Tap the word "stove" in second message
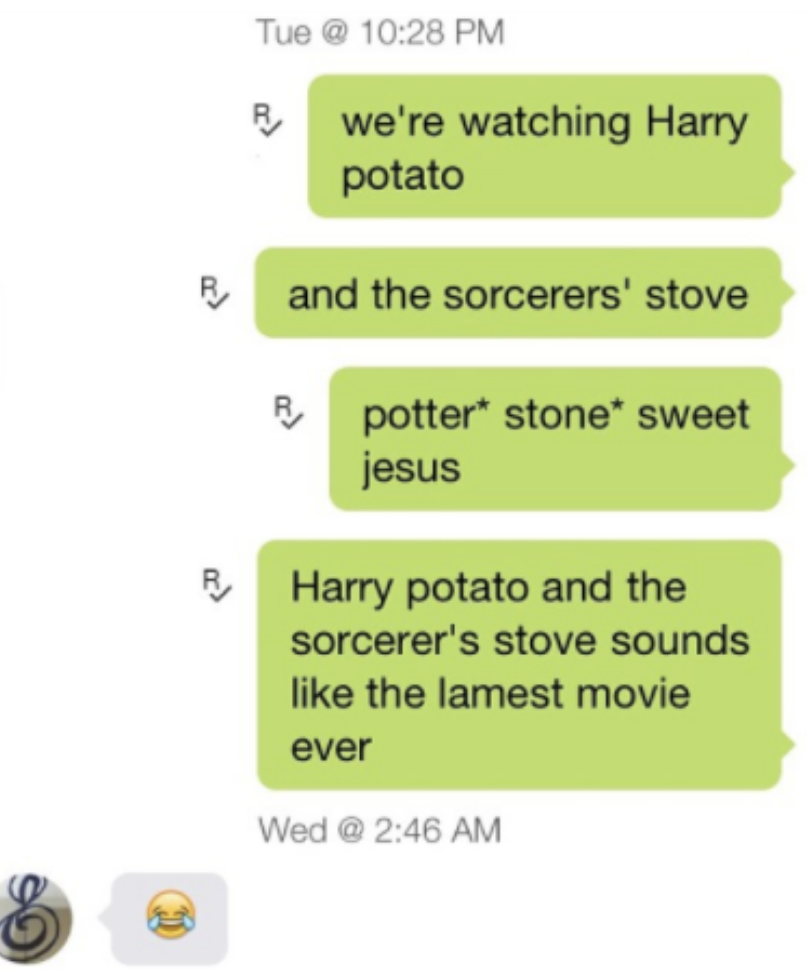Image resolution: width=807 pixels, height=970 pixels. pyautogui.click(x=697, y=294)
